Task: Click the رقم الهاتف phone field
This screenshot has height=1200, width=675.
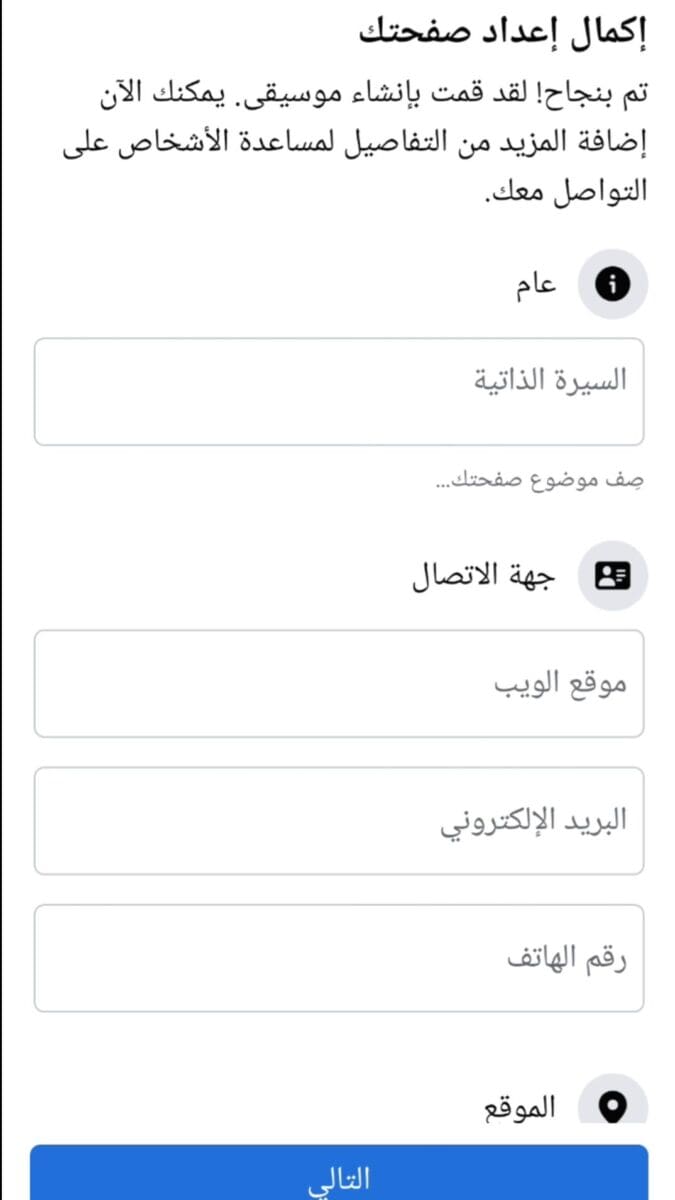Action: click(339, 958)
